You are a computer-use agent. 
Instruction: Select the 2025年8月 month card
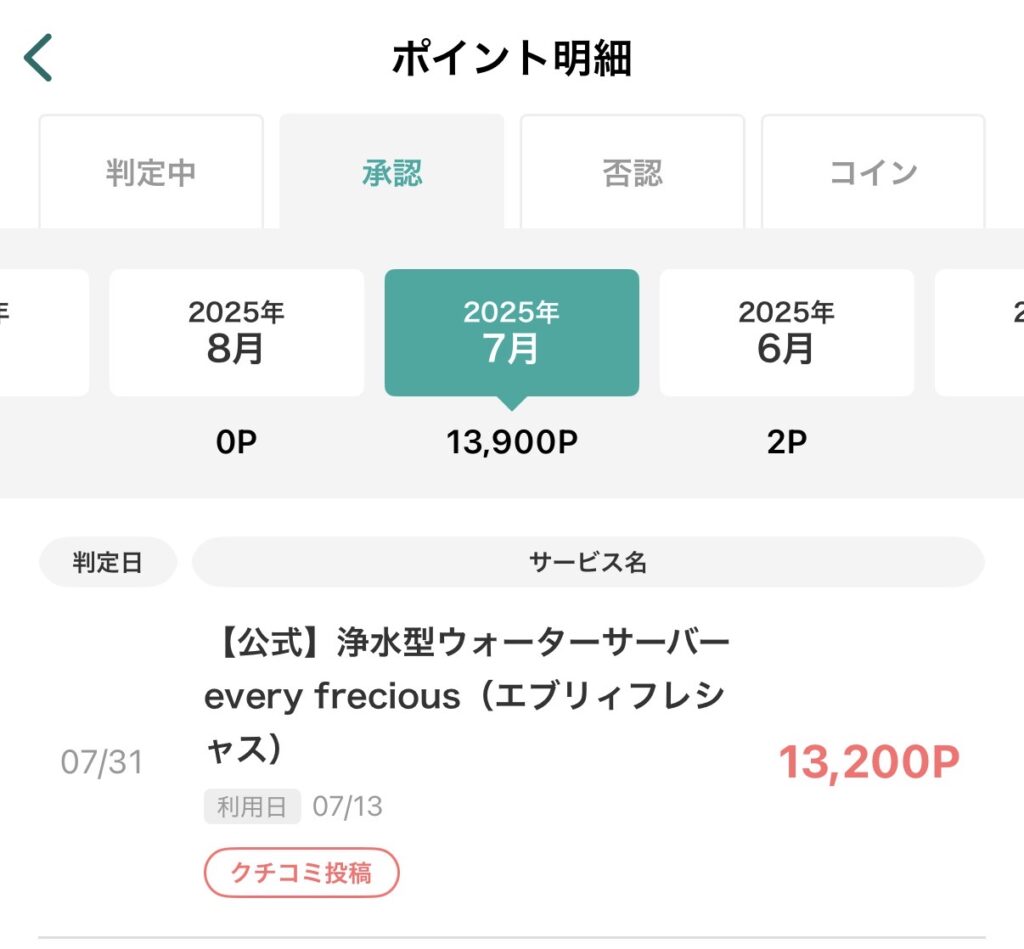tap(236, 332)
